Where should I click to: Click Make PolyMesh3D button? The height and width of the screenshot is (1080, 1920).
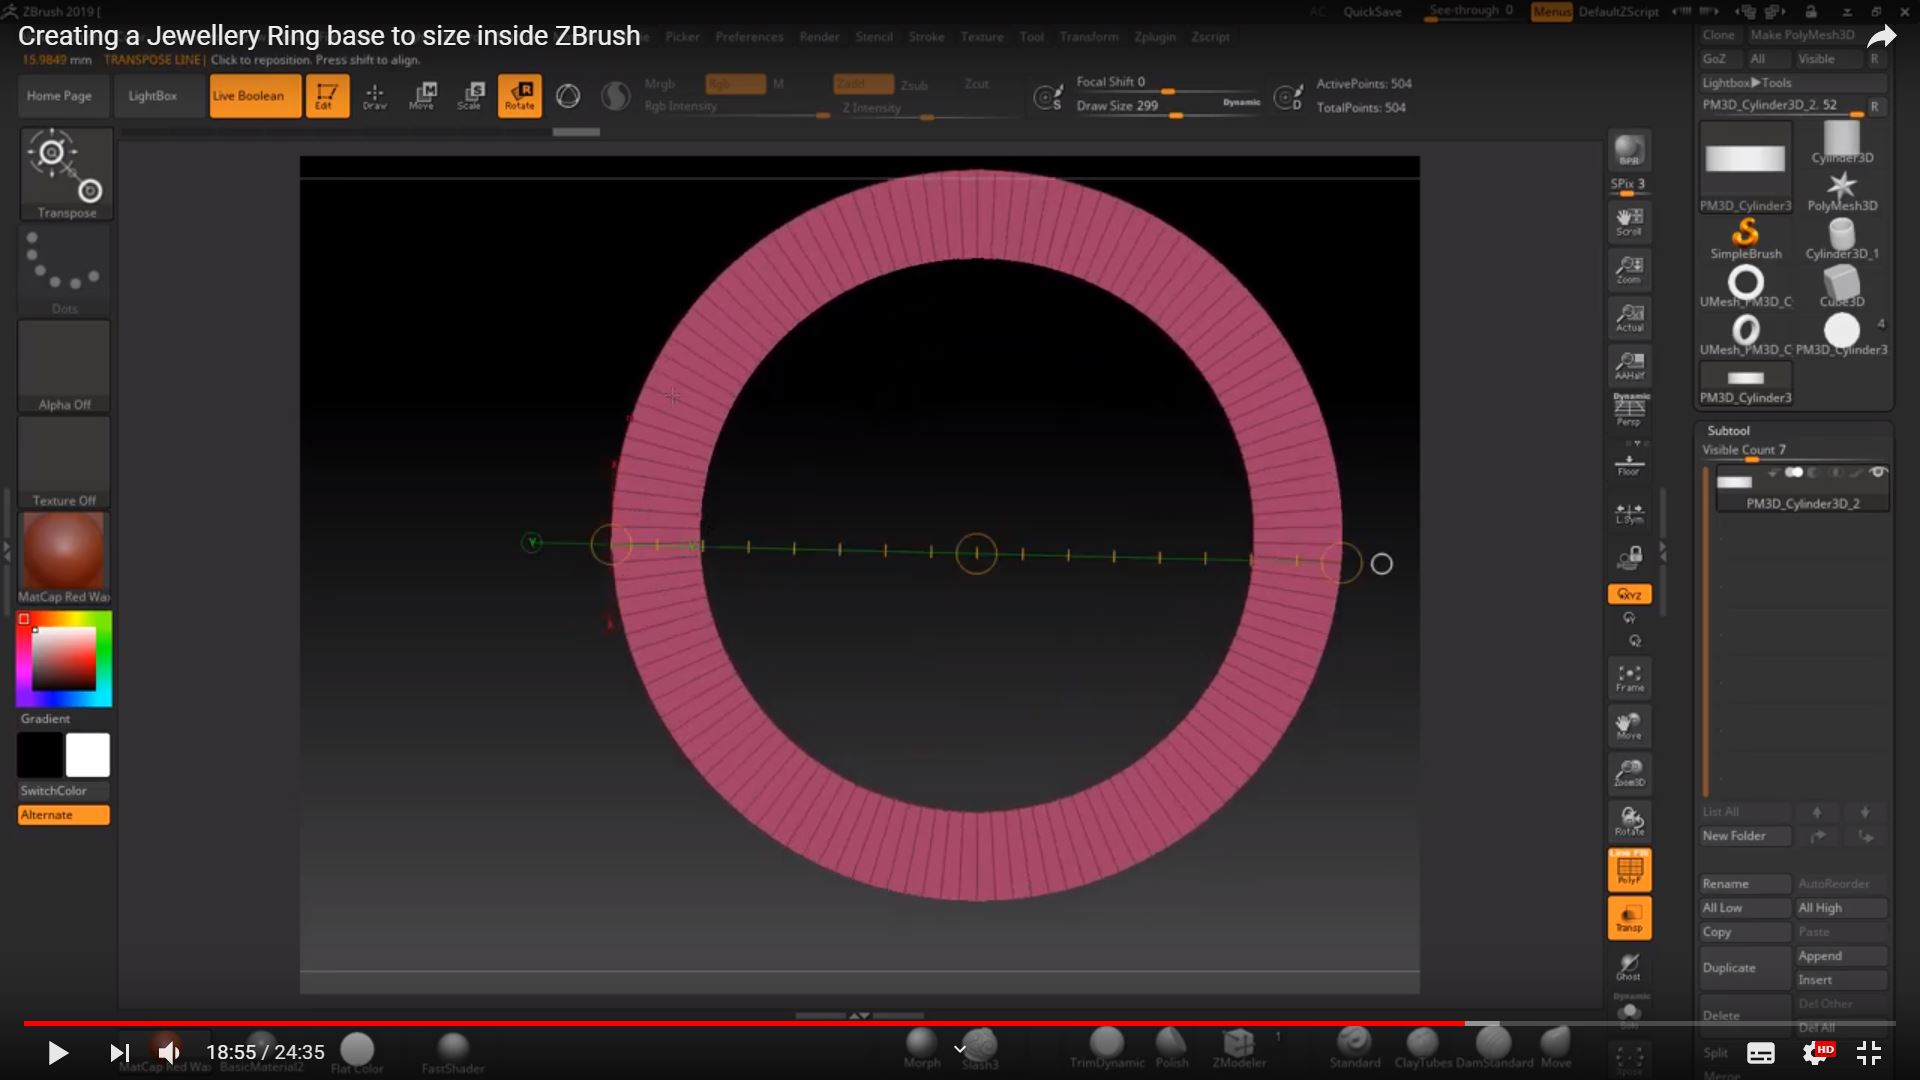(1803, 35)
